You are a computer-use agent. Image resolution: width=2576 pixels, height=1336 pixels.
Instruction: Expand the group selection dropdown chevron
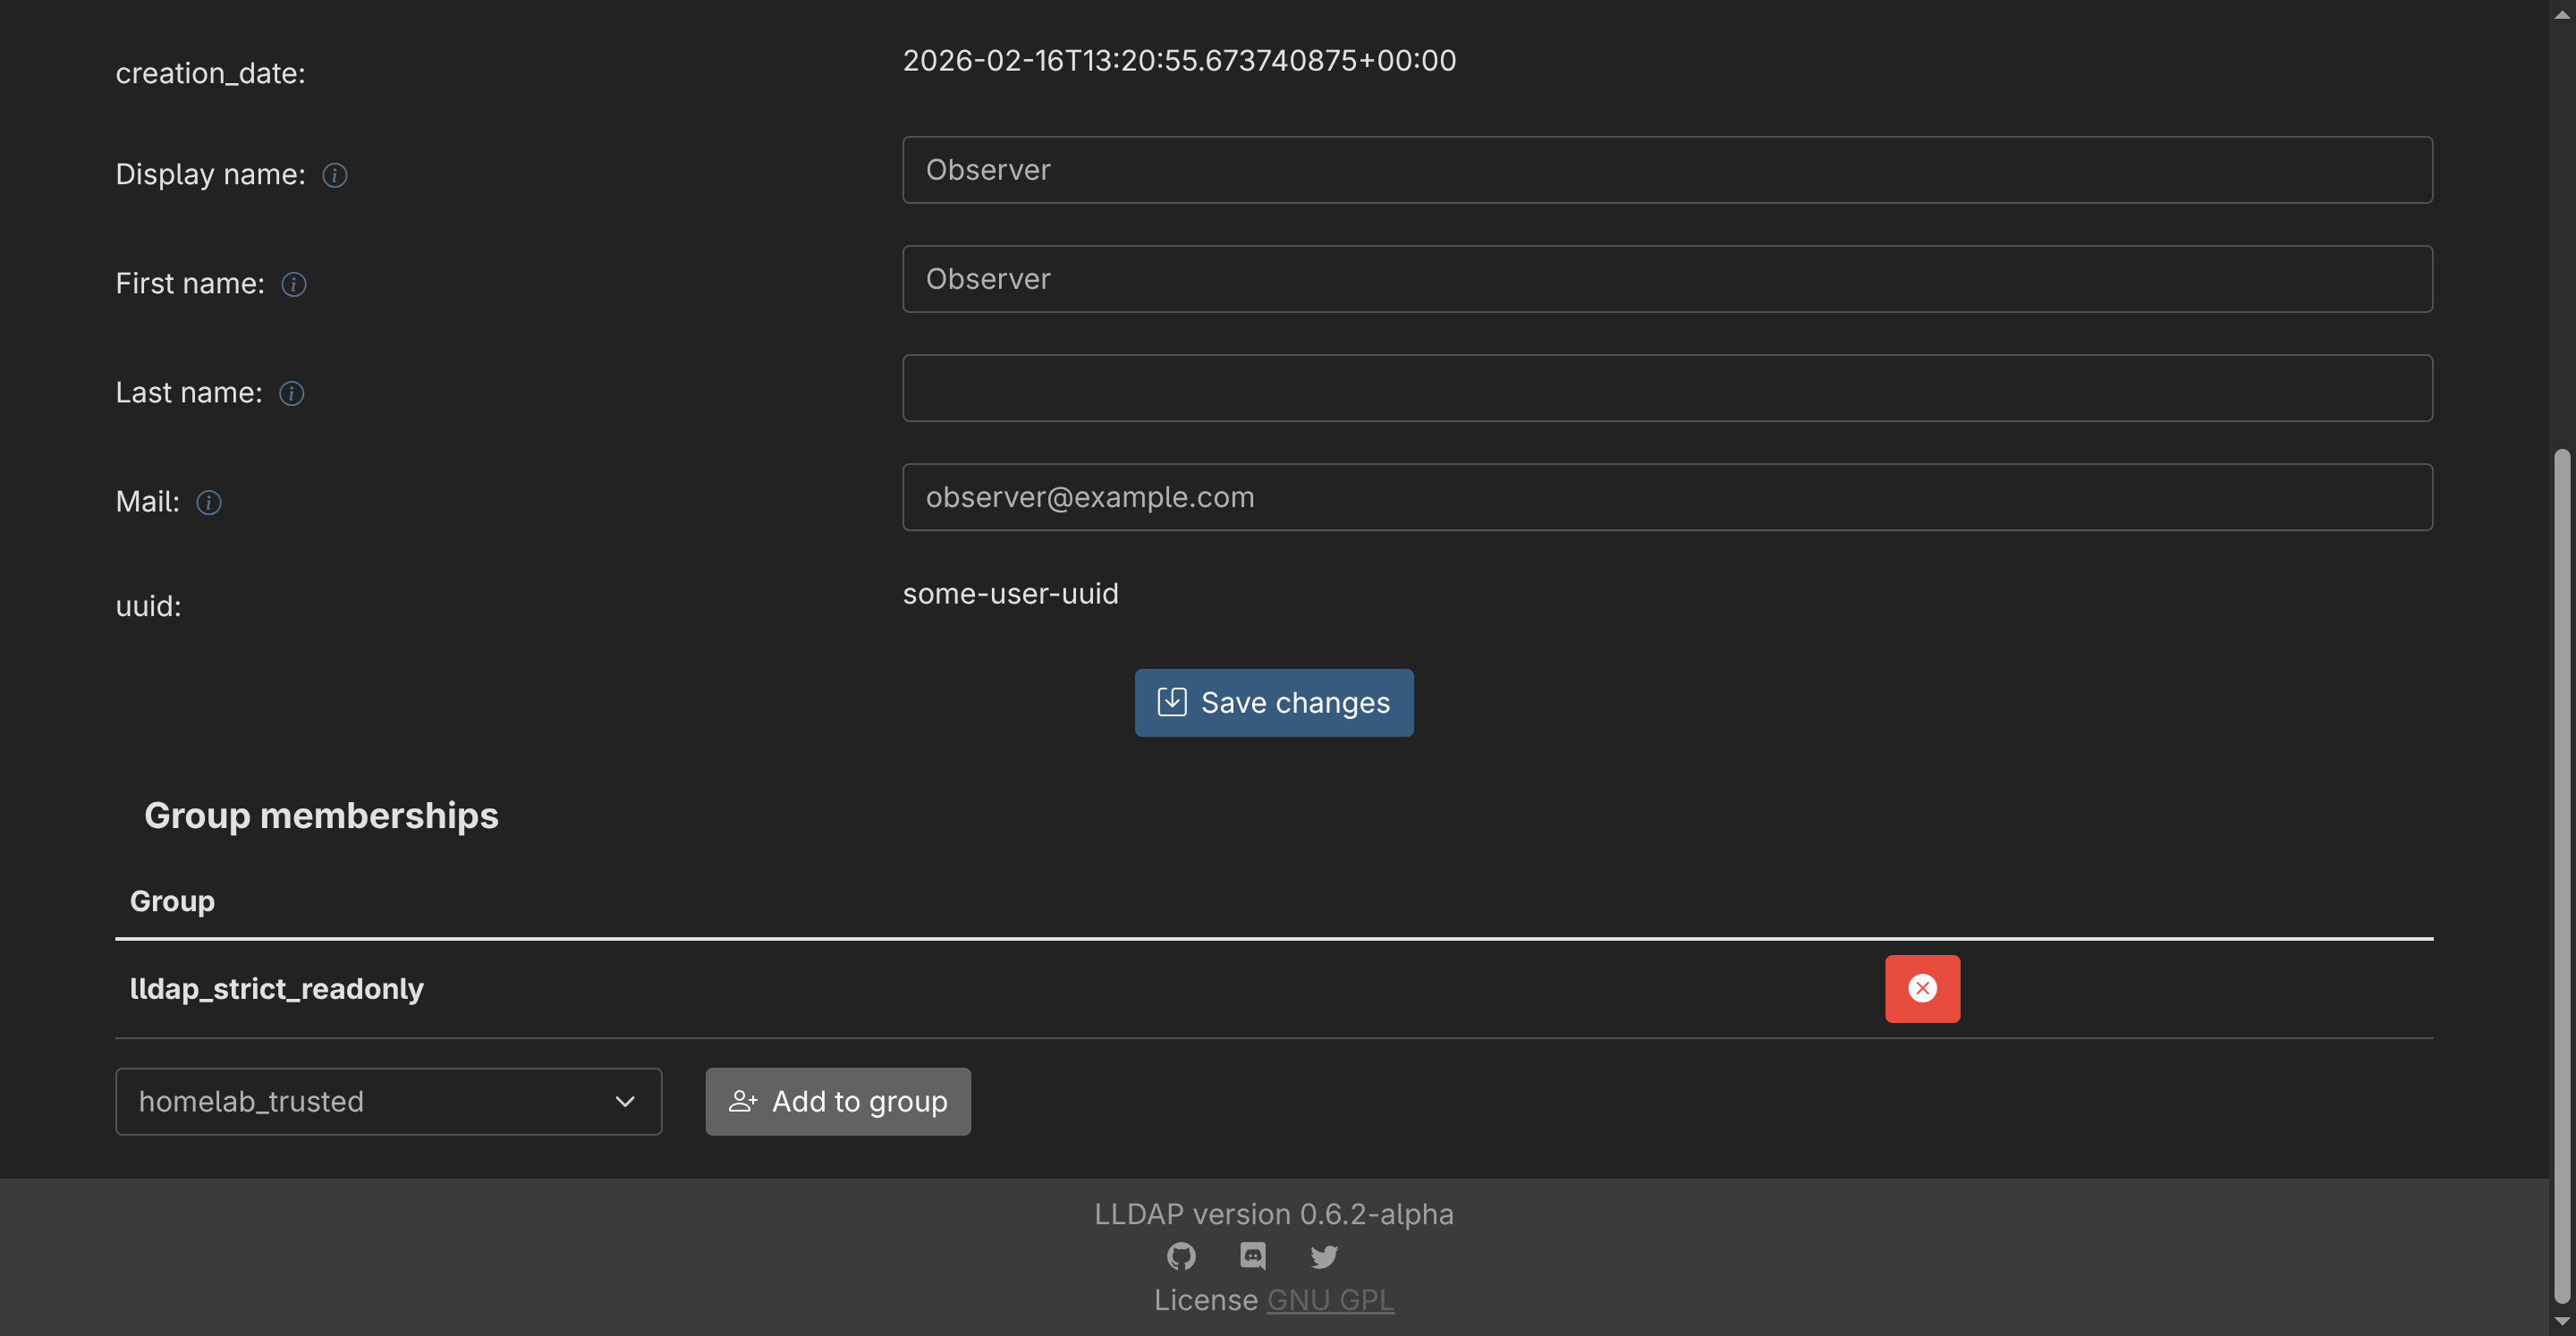pos(626,1101)
